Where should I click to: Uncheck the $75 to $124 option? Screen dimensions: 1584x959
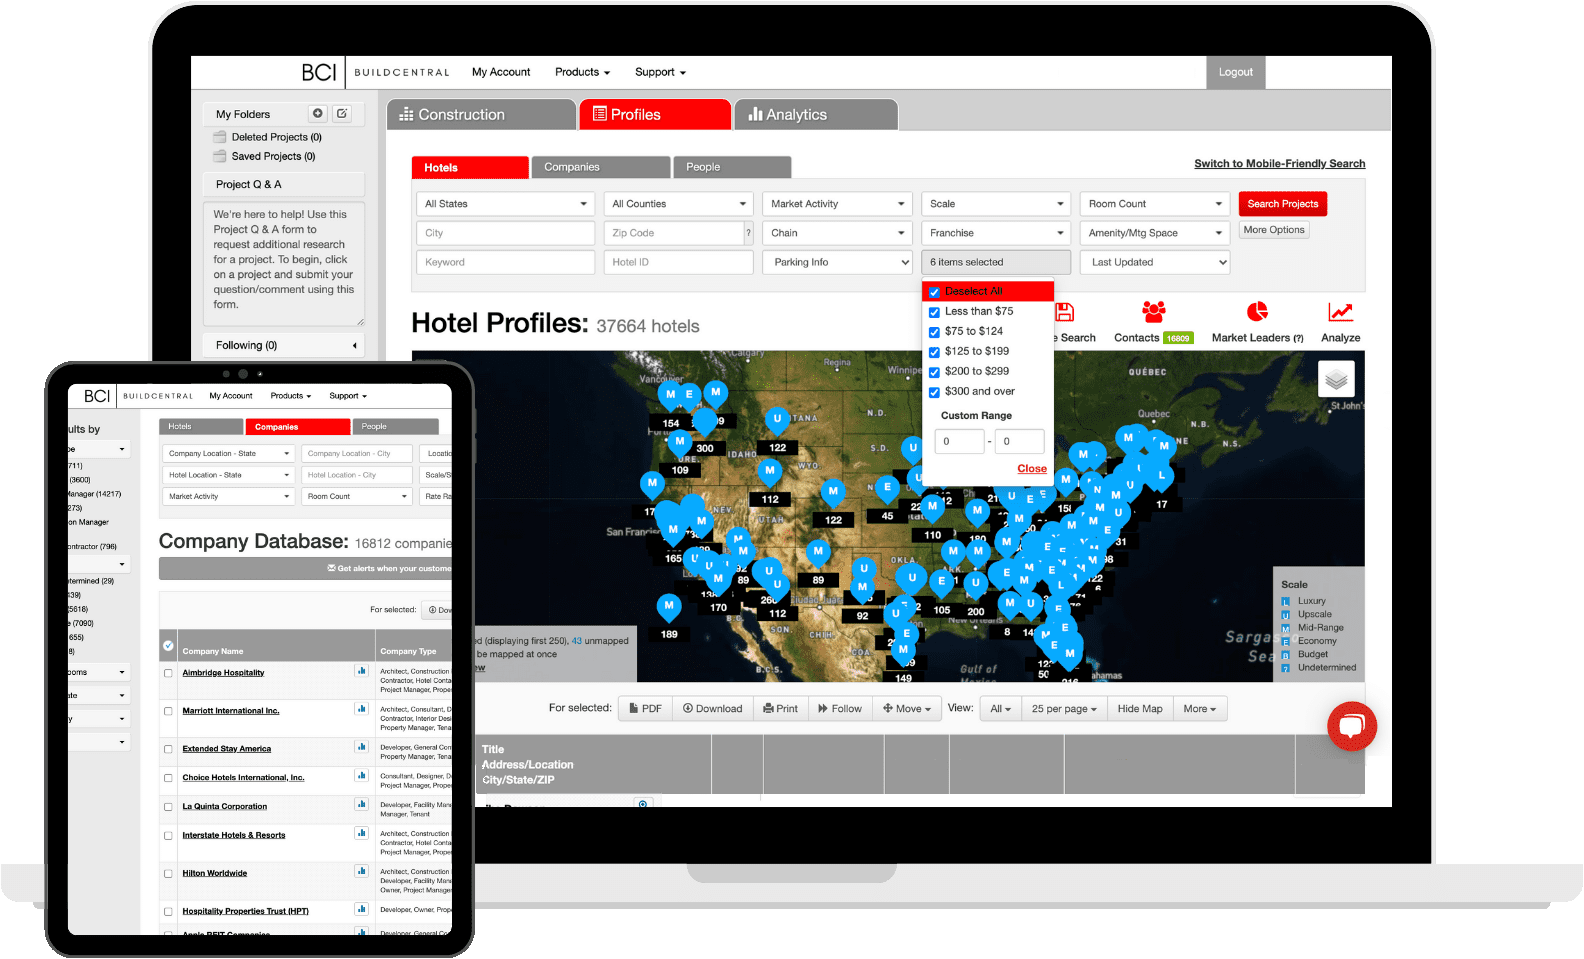coord(934,332)
